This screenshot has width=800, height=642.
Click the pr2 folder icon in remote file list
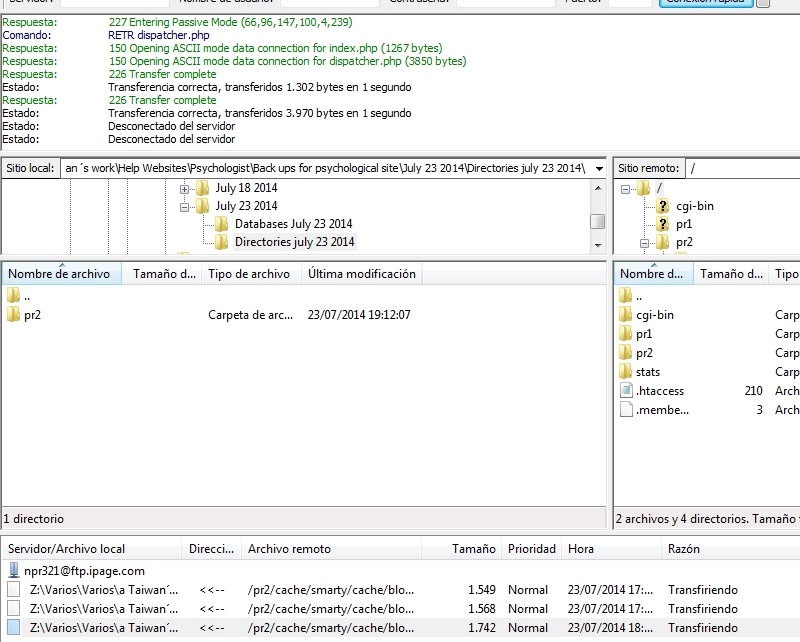tap(626, 352)
